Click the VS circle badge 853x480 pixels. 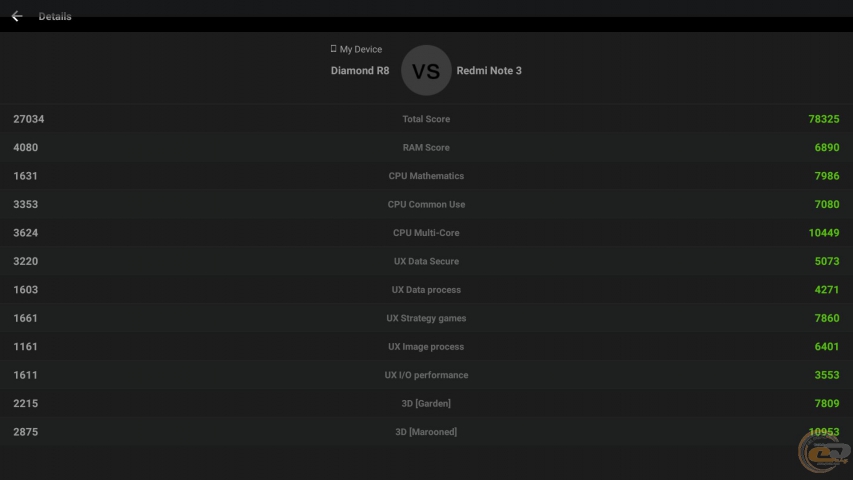click(426, 71)
